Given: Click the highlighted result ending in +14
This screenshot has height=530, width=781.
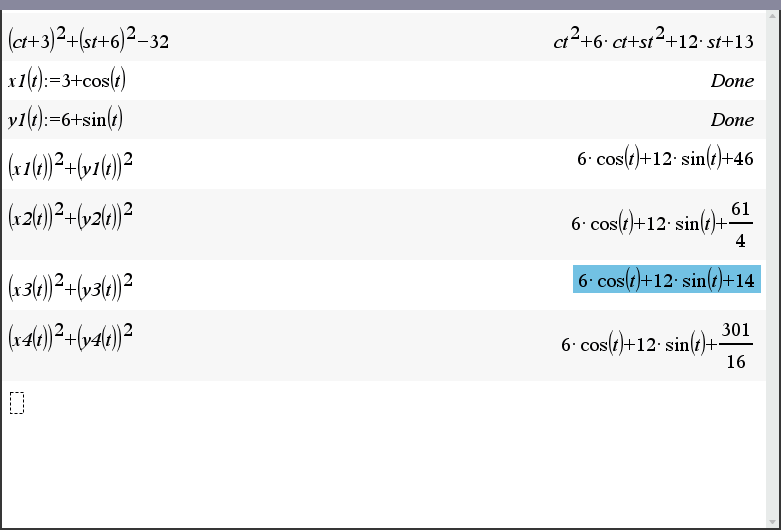Looking at the screenshot, I should click(666, 279).
